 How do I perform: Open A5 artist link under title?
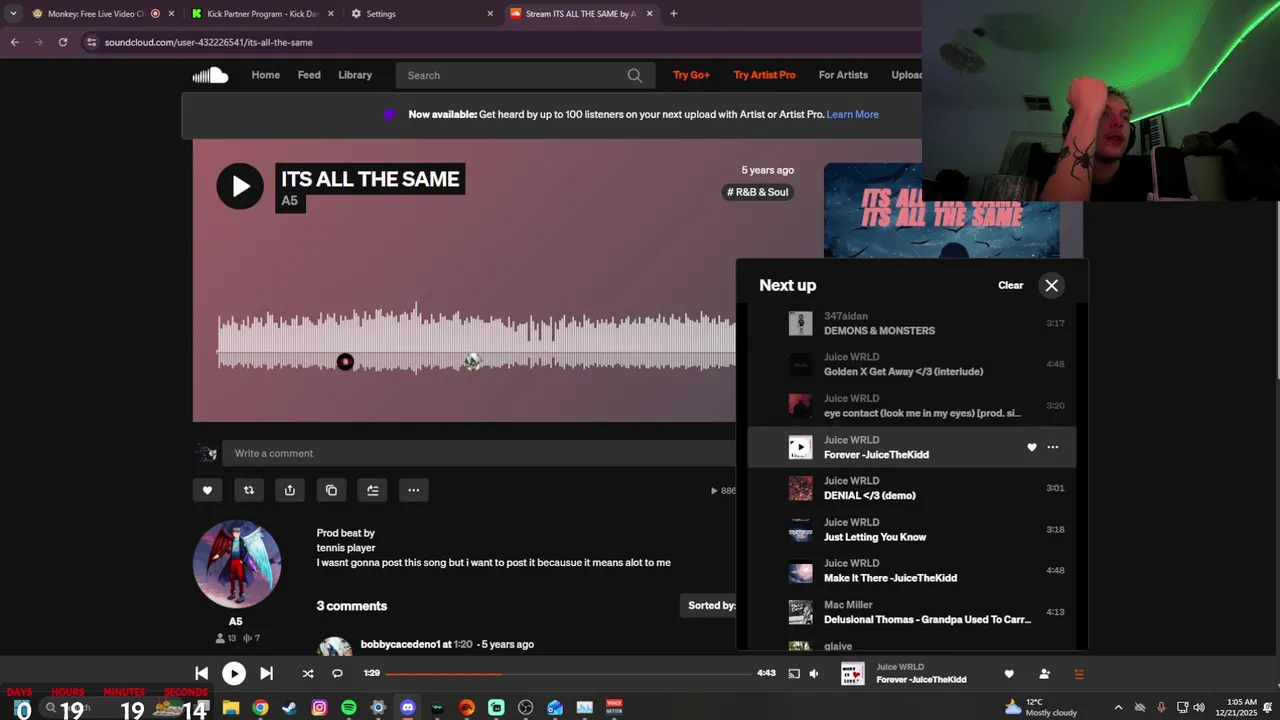tap(289, 200)
